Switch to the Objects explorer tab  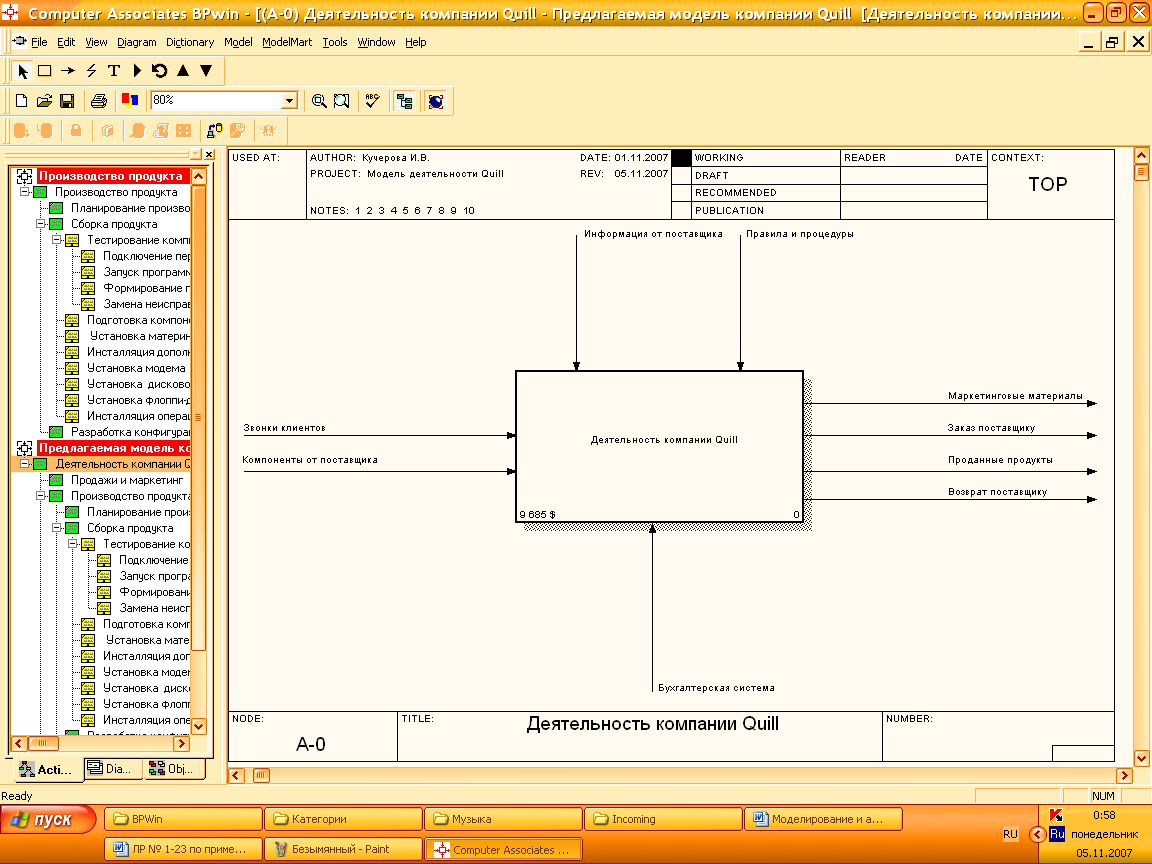coord(174,768)
